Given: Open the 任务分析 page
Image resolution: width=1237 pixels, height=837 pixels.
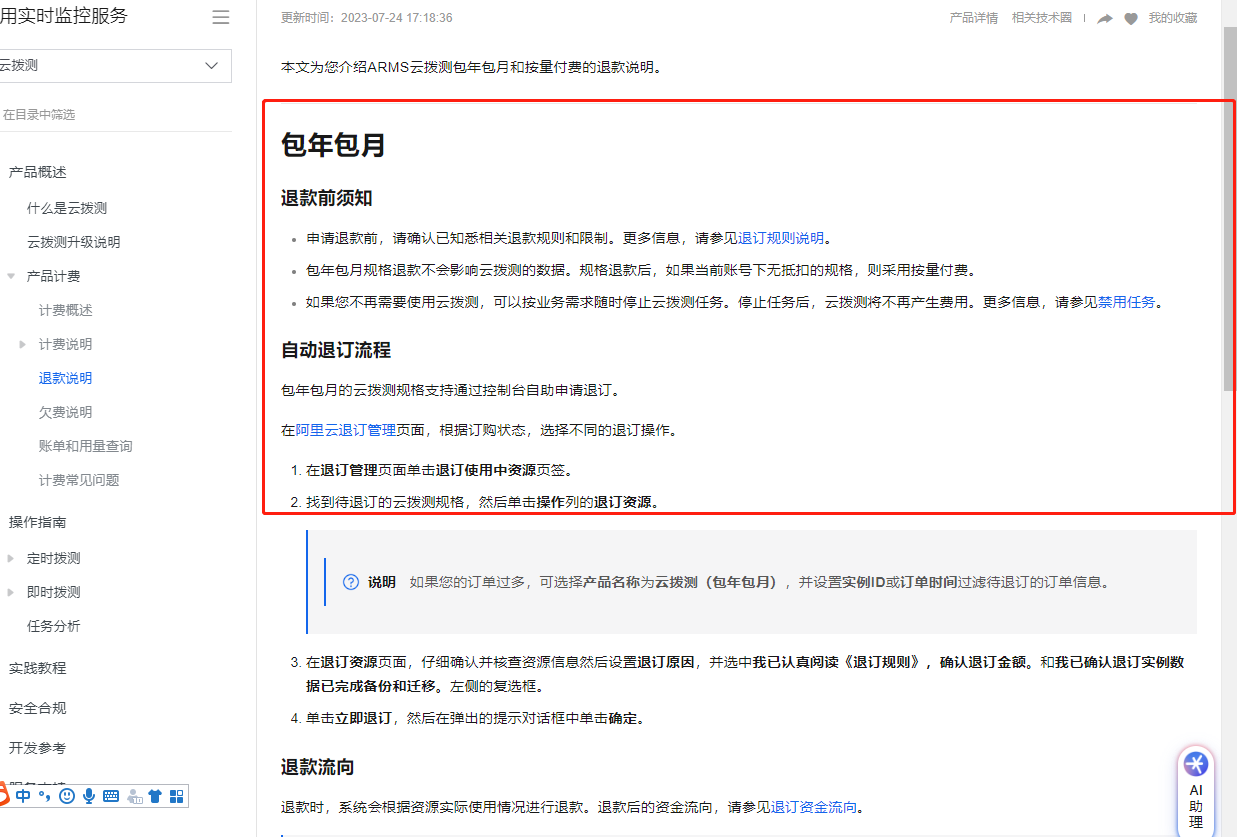Looking at the screenshot, I should point(54,626).
